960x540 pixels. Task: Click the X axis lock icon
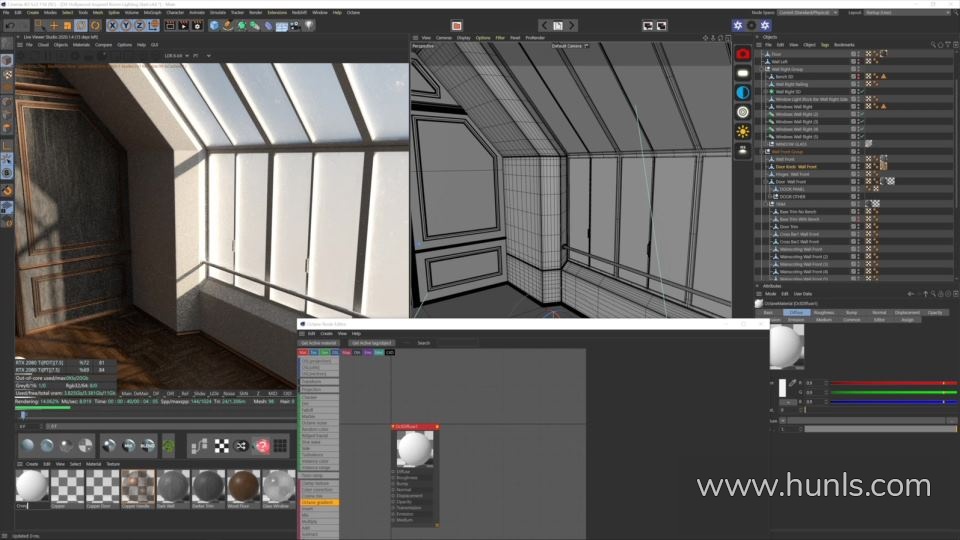point(113,25)
